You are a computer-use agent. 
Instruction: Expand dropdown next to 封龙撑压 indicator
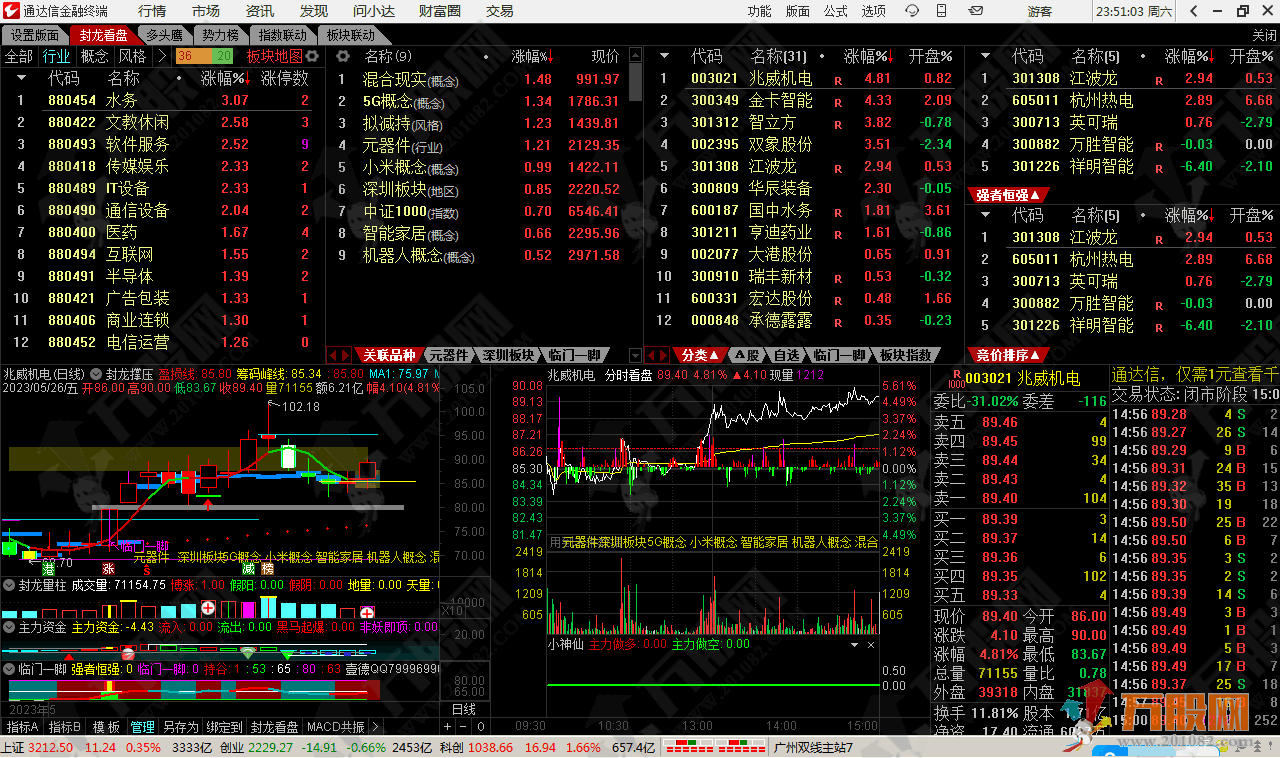click(x=97, y=374)
